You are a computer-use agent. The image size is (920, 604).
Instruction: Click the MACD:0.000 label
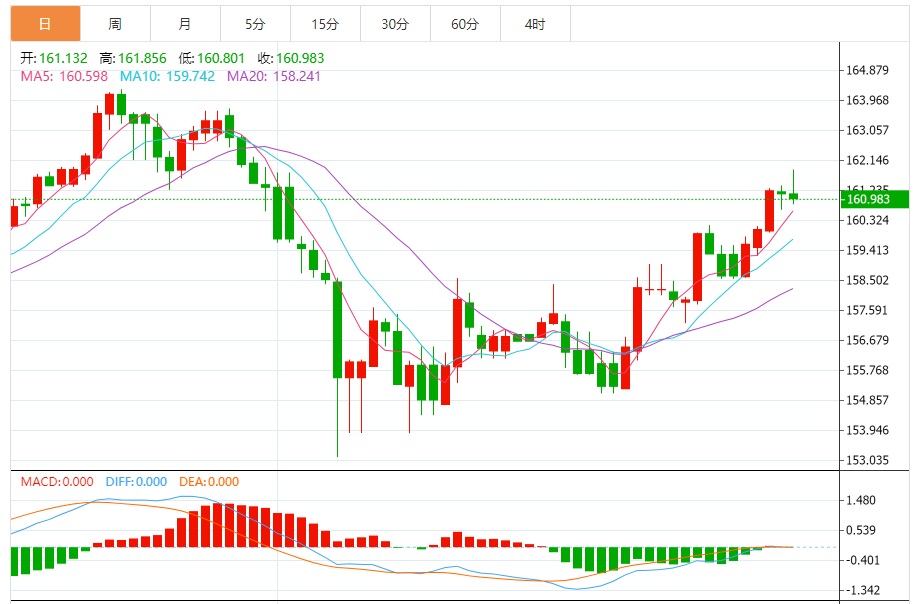click(57, 482)
